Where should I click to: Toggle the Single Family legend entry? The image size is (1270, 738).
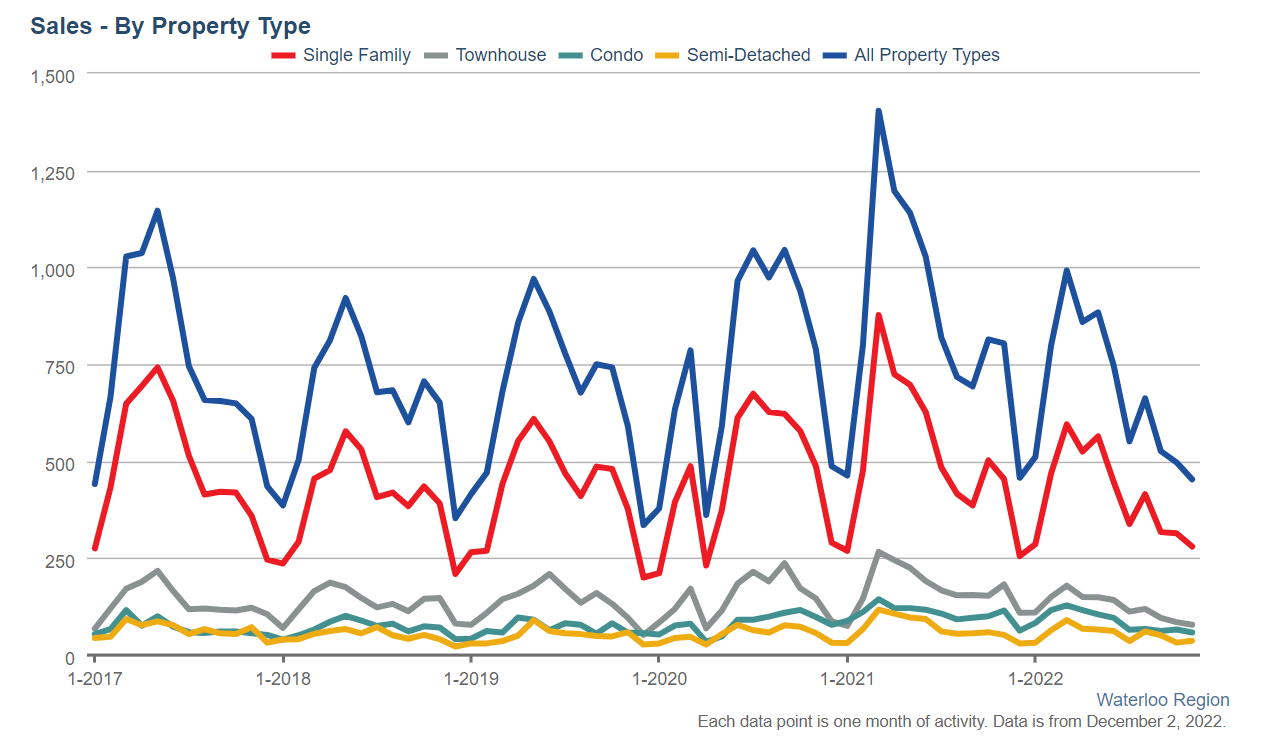[x=341, y=55]
